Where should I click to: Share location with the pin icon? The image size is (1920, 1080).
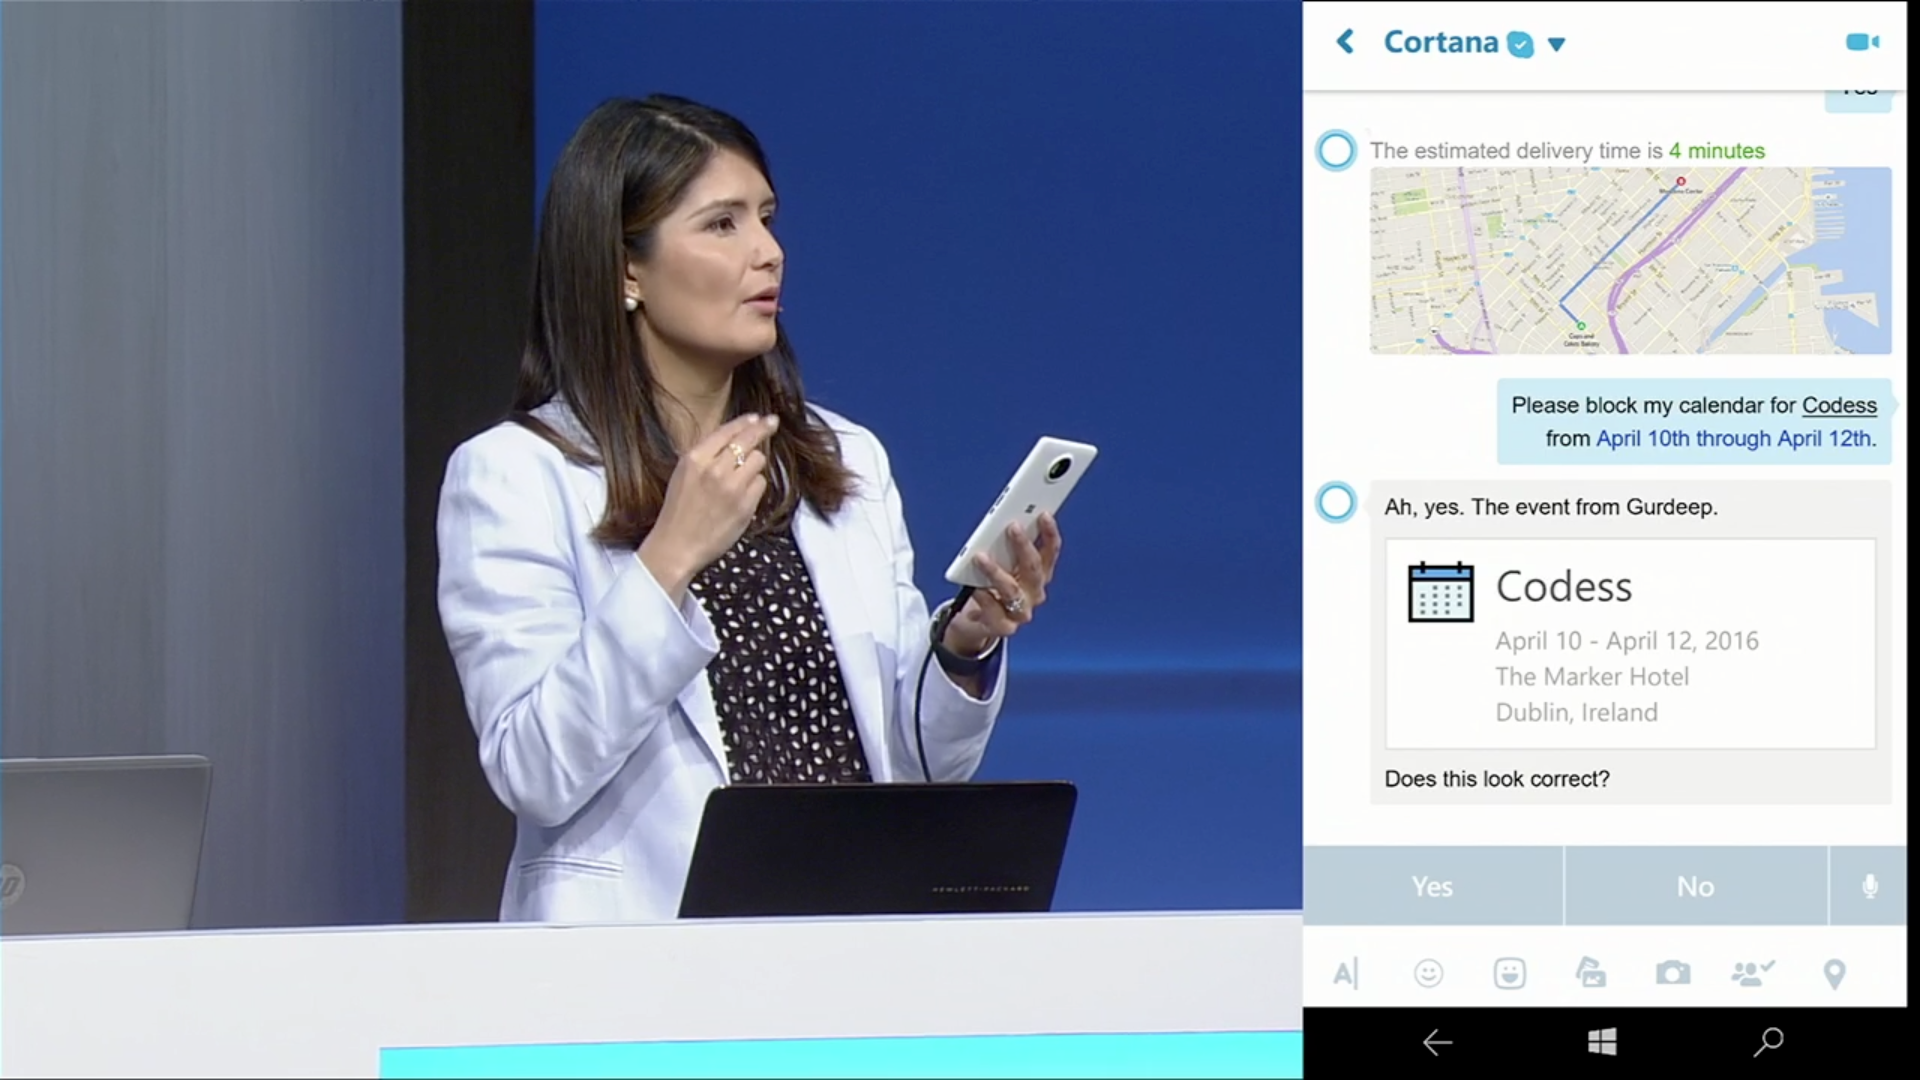pos(1835,974)
